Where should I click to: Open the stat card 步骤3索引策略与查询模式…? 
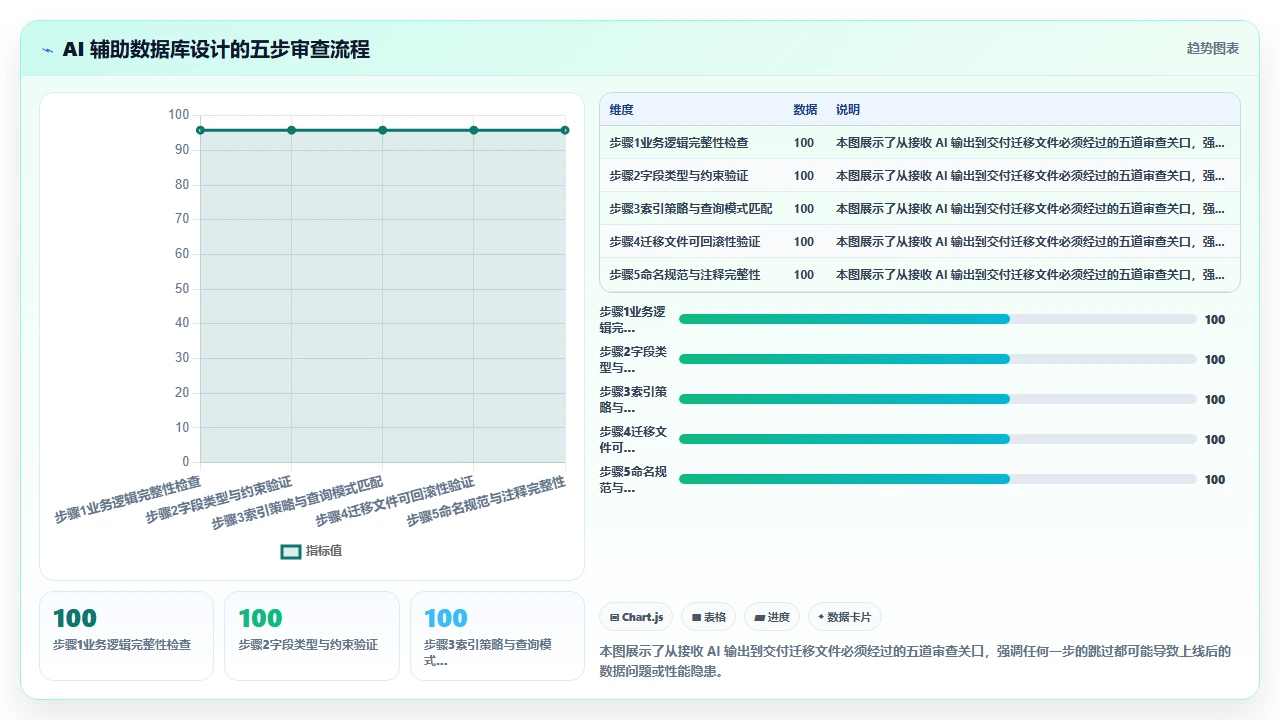[x=497, y=636]
